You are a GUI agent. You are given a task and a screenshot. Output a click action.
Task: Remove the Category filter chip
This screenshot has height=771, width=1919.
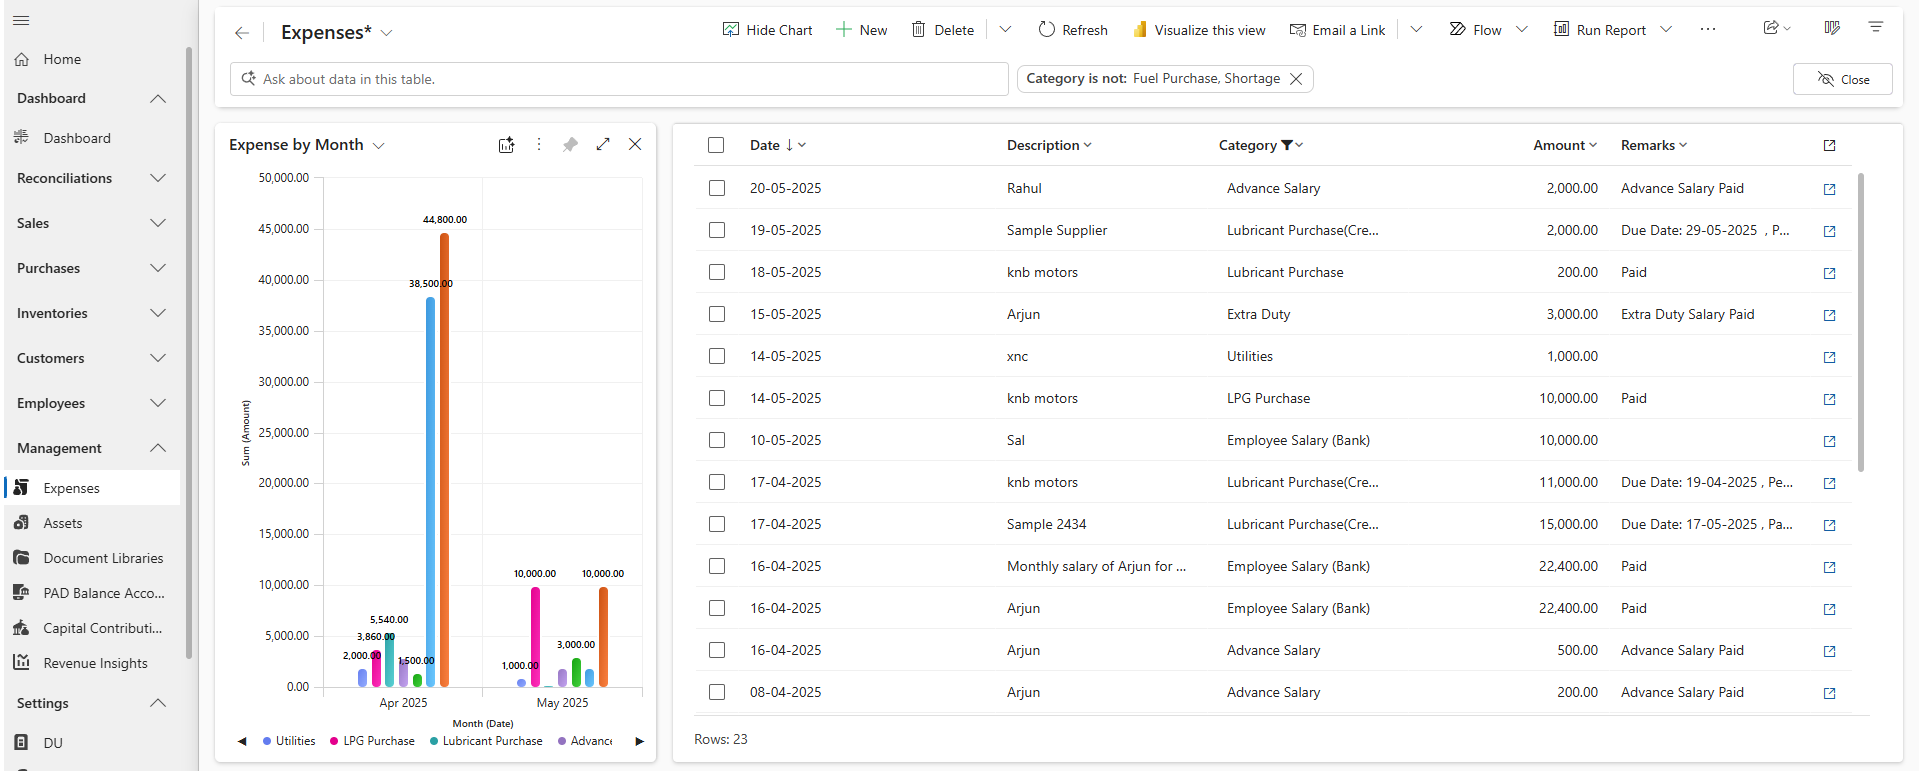[x=1296, y=79]
